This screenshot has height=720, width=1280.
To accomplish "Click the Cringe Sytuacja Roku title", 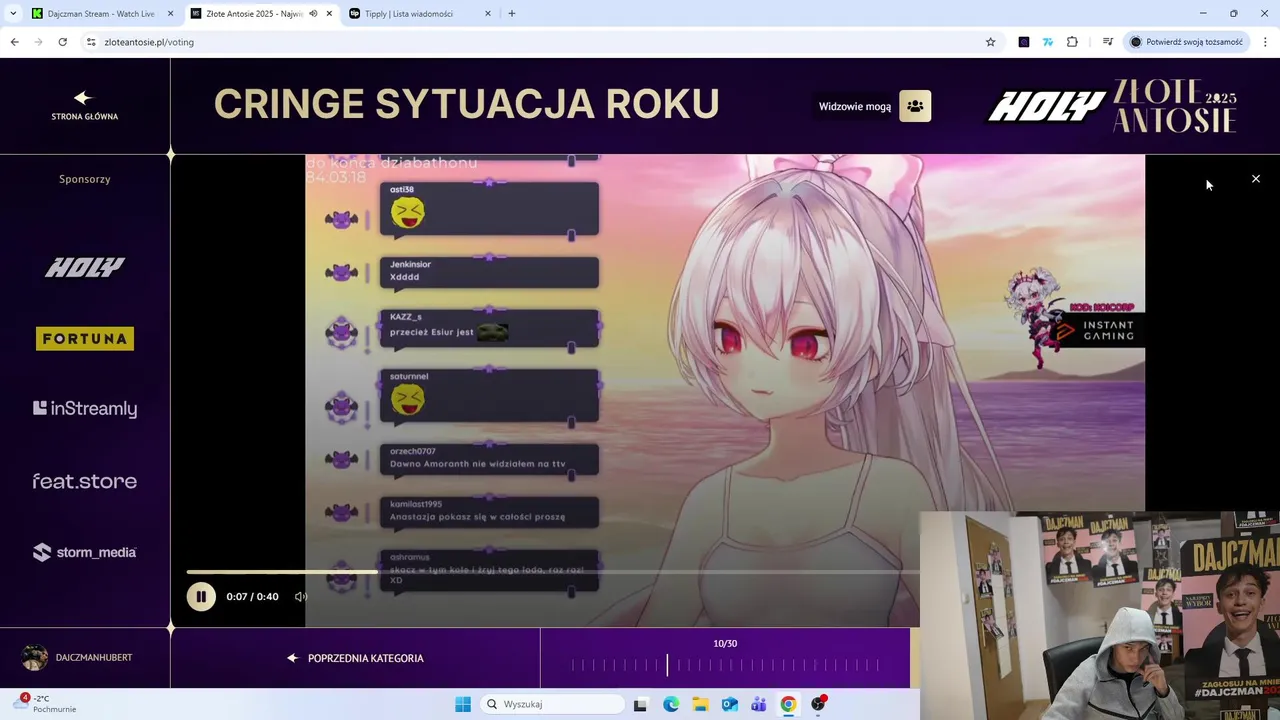I will (x=467, y=104).
